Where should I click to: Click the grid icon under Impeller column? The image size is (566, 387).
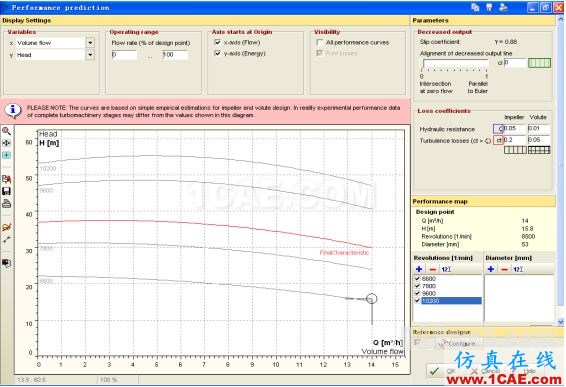click(515, 150)
